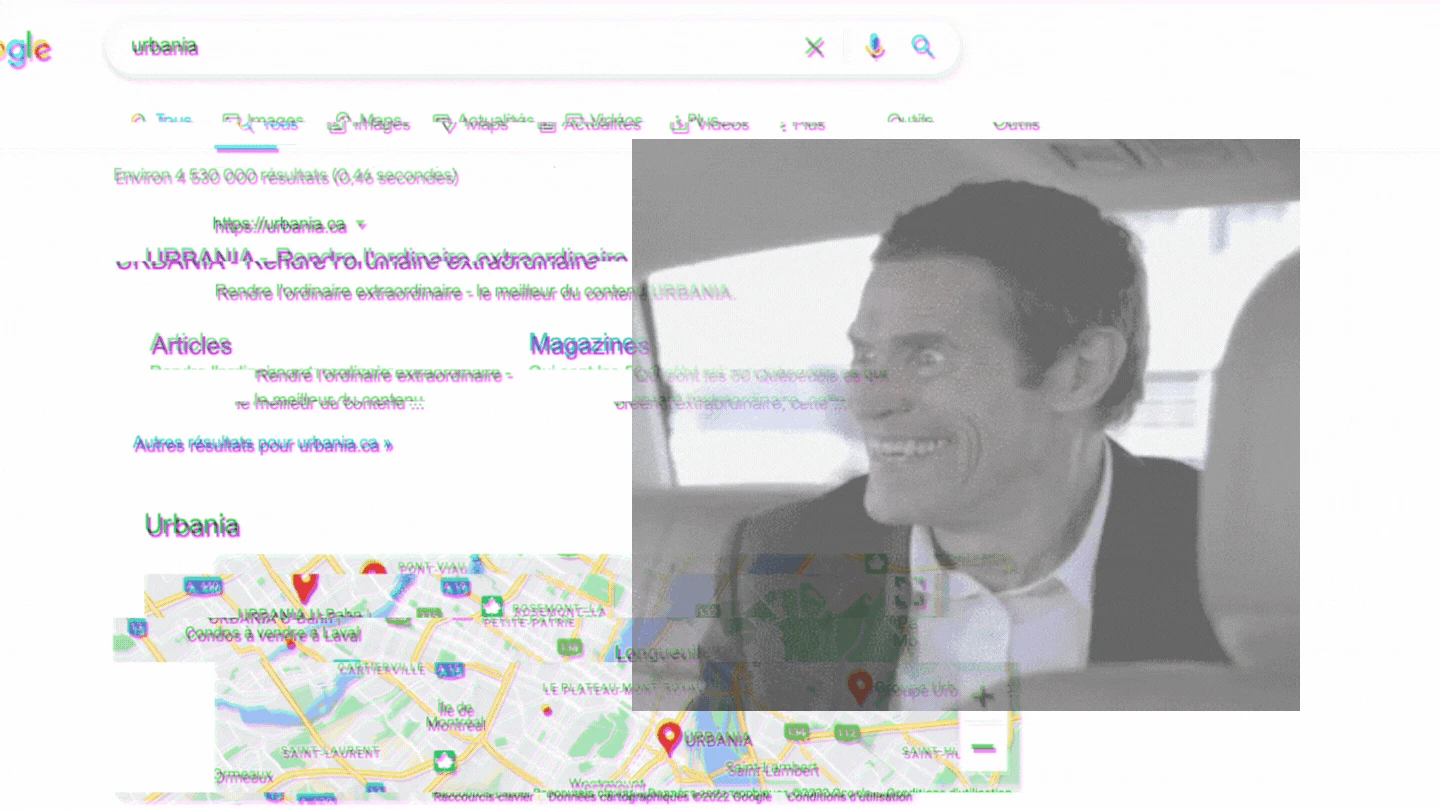Open the Magazines sitelink
This screenshot has width=1440, height=810.
click(589, 345)
